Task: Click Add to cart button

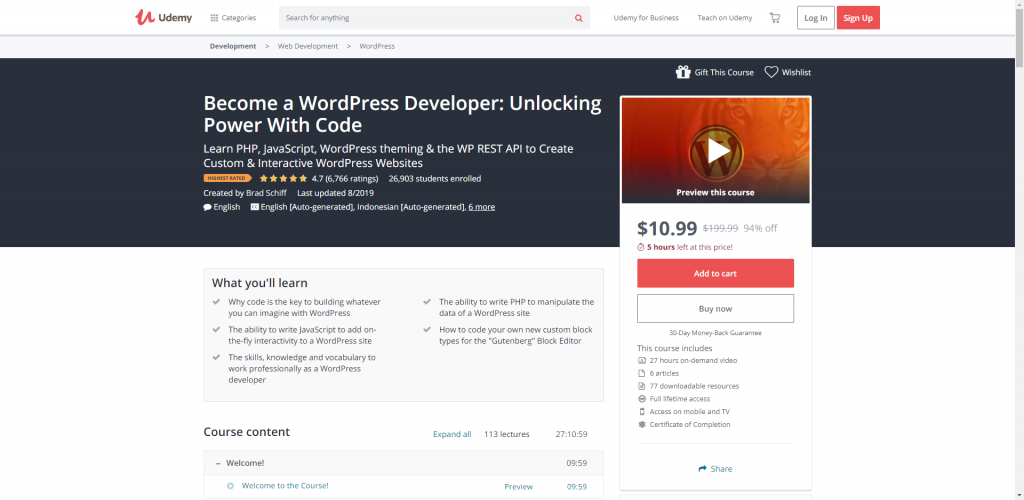Action: (x=716, y=273)
